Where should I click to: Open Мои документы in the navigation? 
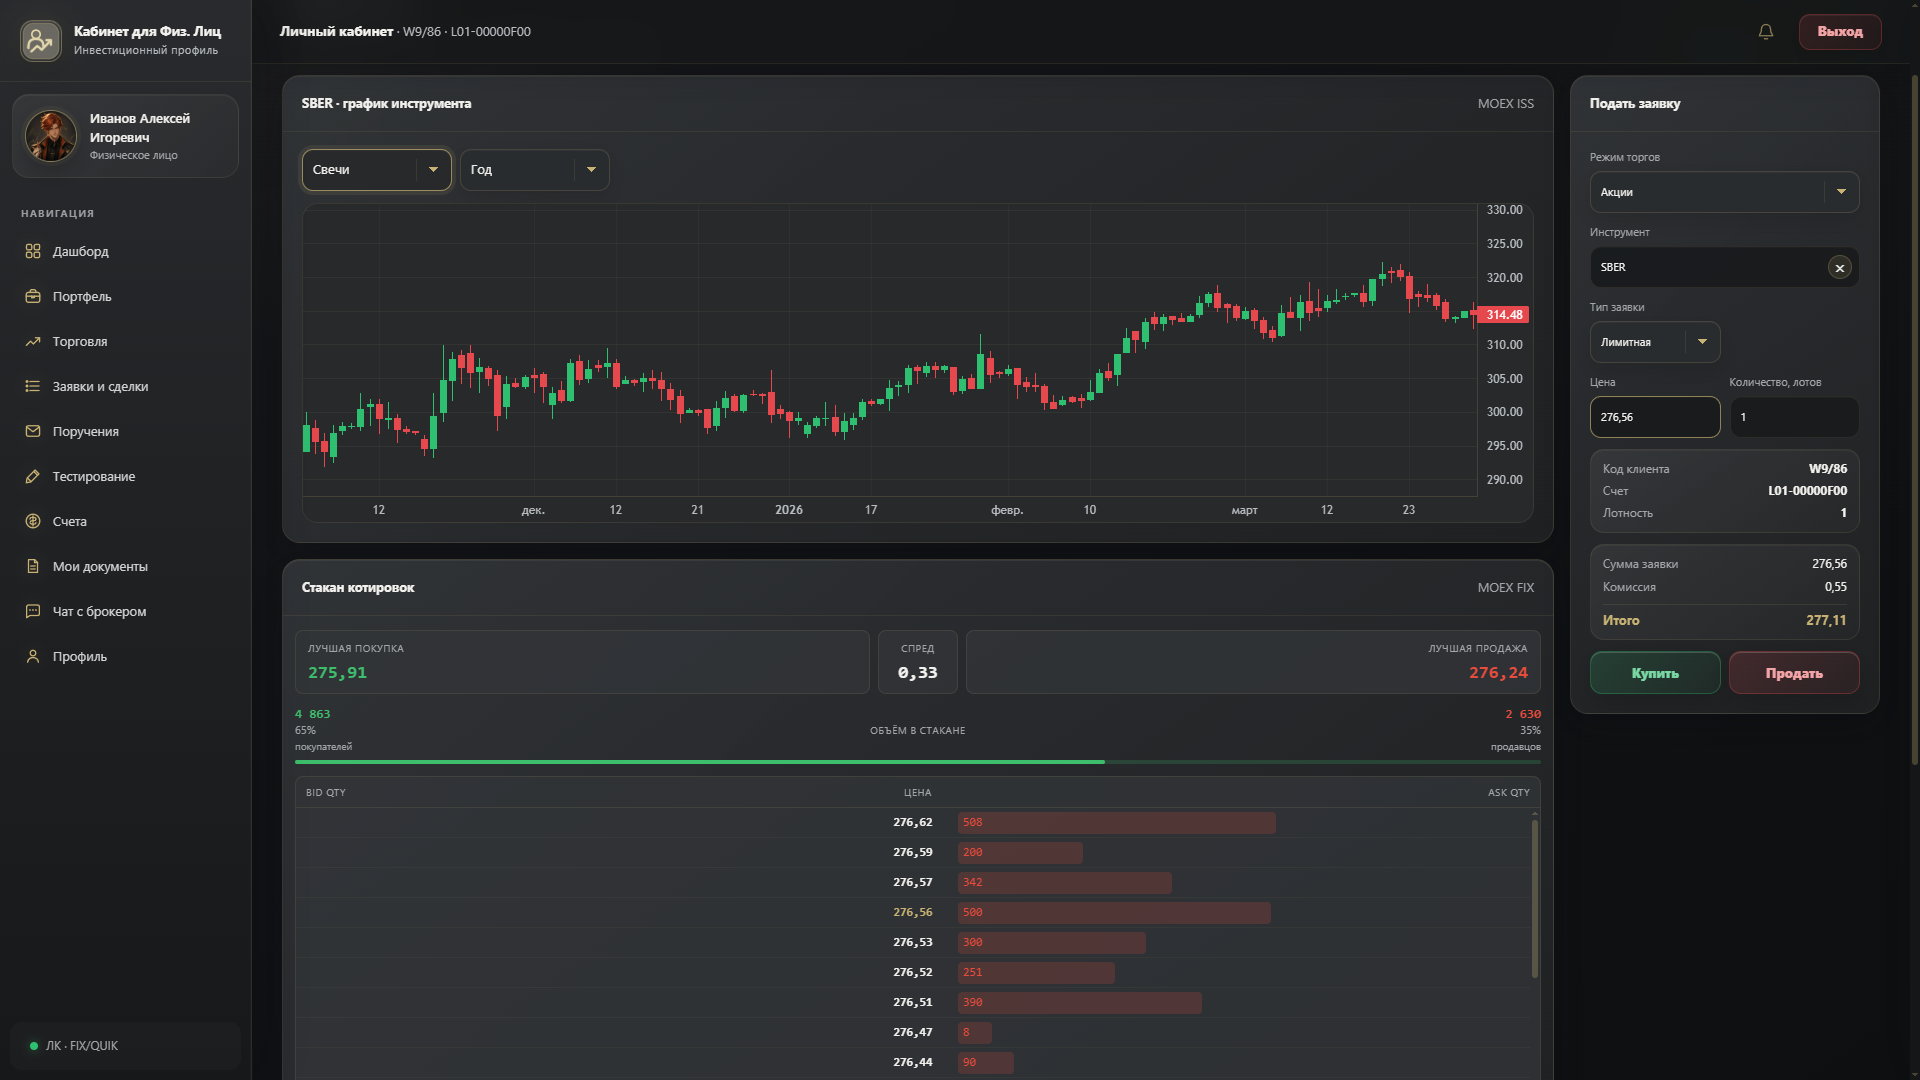(x=125, y=566)
